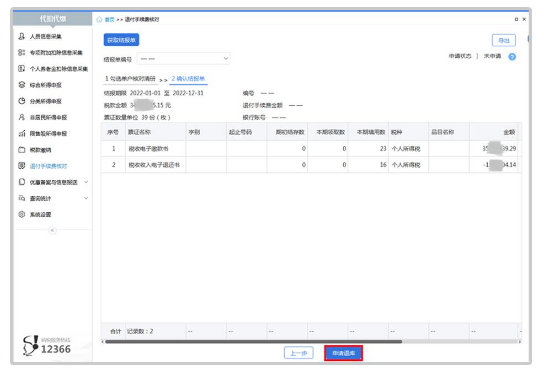Click the window maximize icon at top right

click(x=516, y=19)
